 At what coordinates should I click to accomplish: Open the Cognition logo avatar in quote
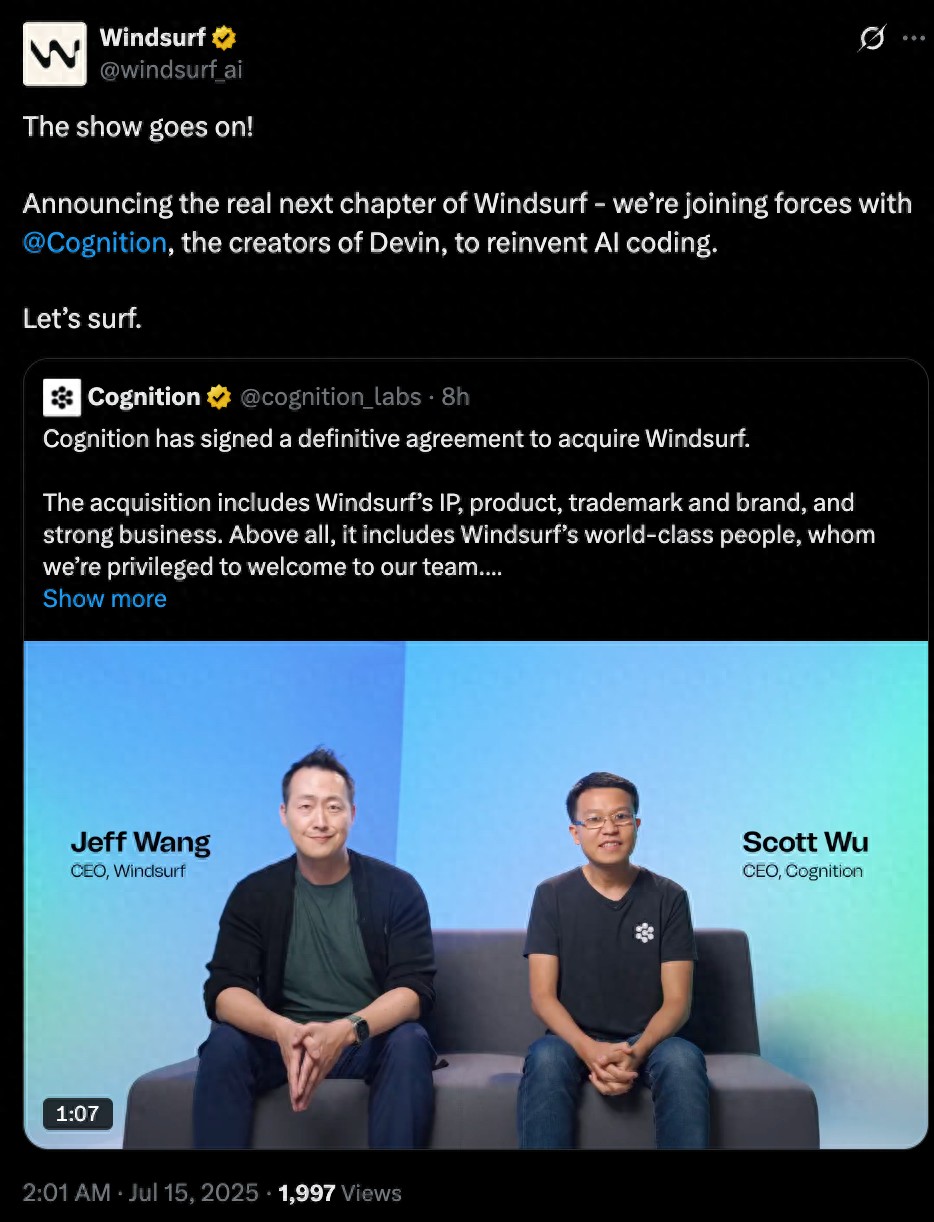(62, 397)
